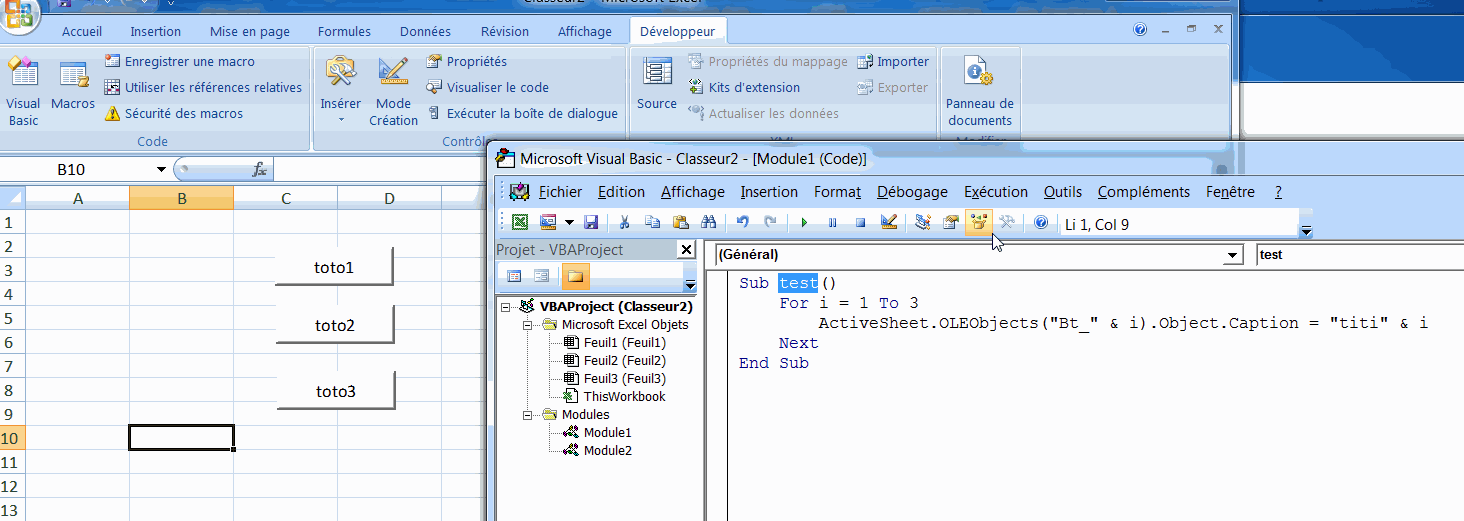Click View Object icon in Projet panel
The image size is (1464, 521).
tap(541, 275)
